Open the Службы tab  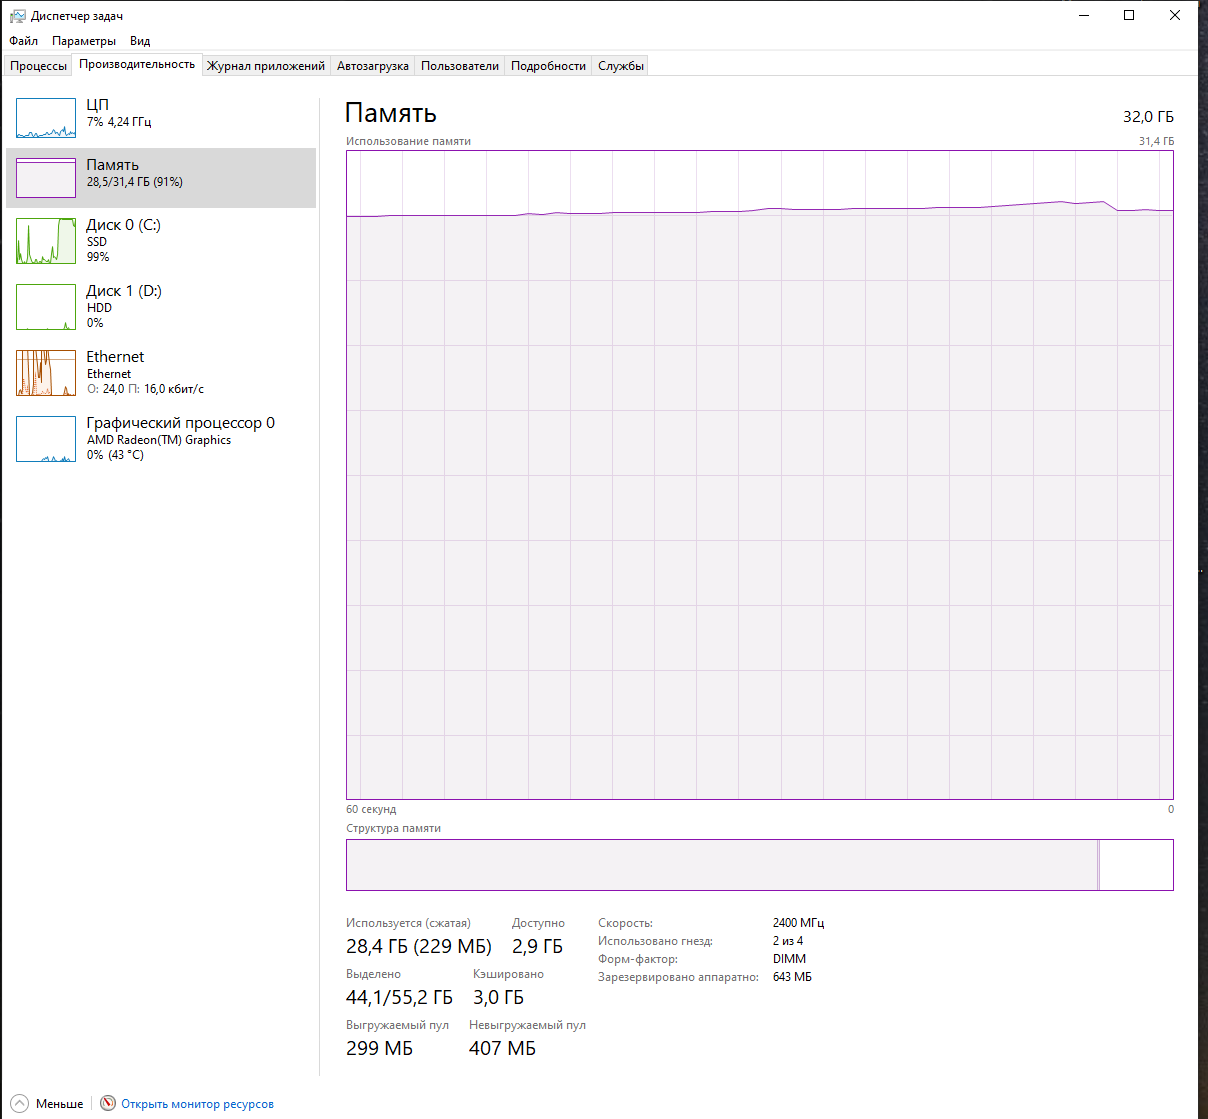[621, 66]
